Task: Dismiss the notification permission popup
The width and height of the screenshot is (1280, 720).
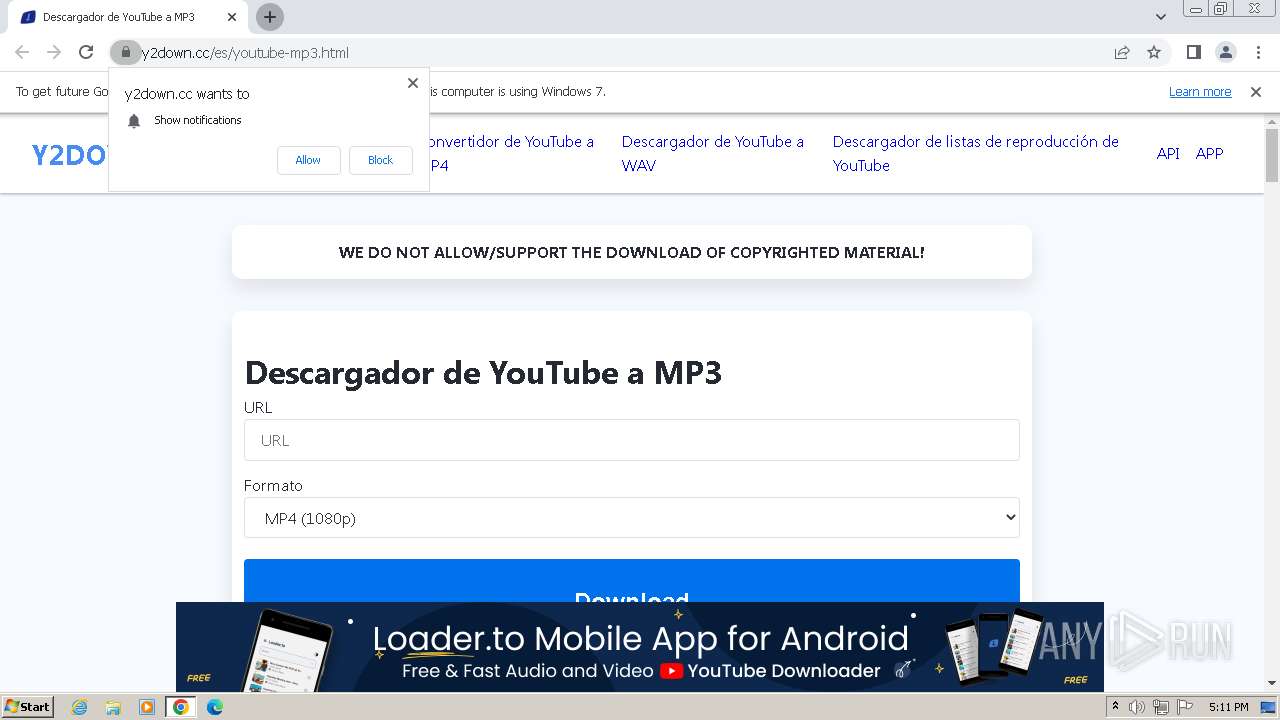Action: pyautogui.click(x=413, y=83)
